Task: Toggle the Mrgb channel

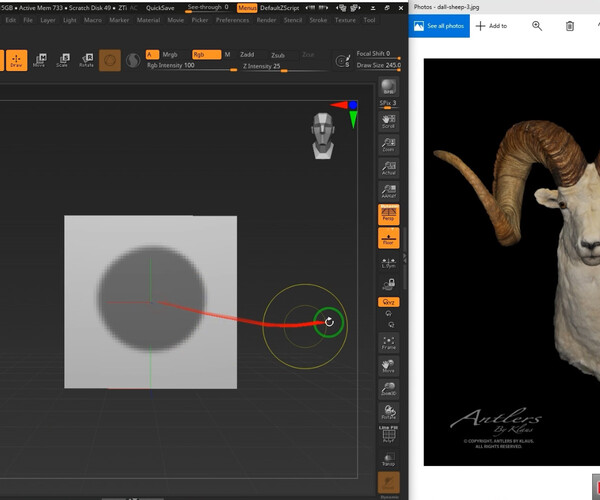Action: [170, 55]
